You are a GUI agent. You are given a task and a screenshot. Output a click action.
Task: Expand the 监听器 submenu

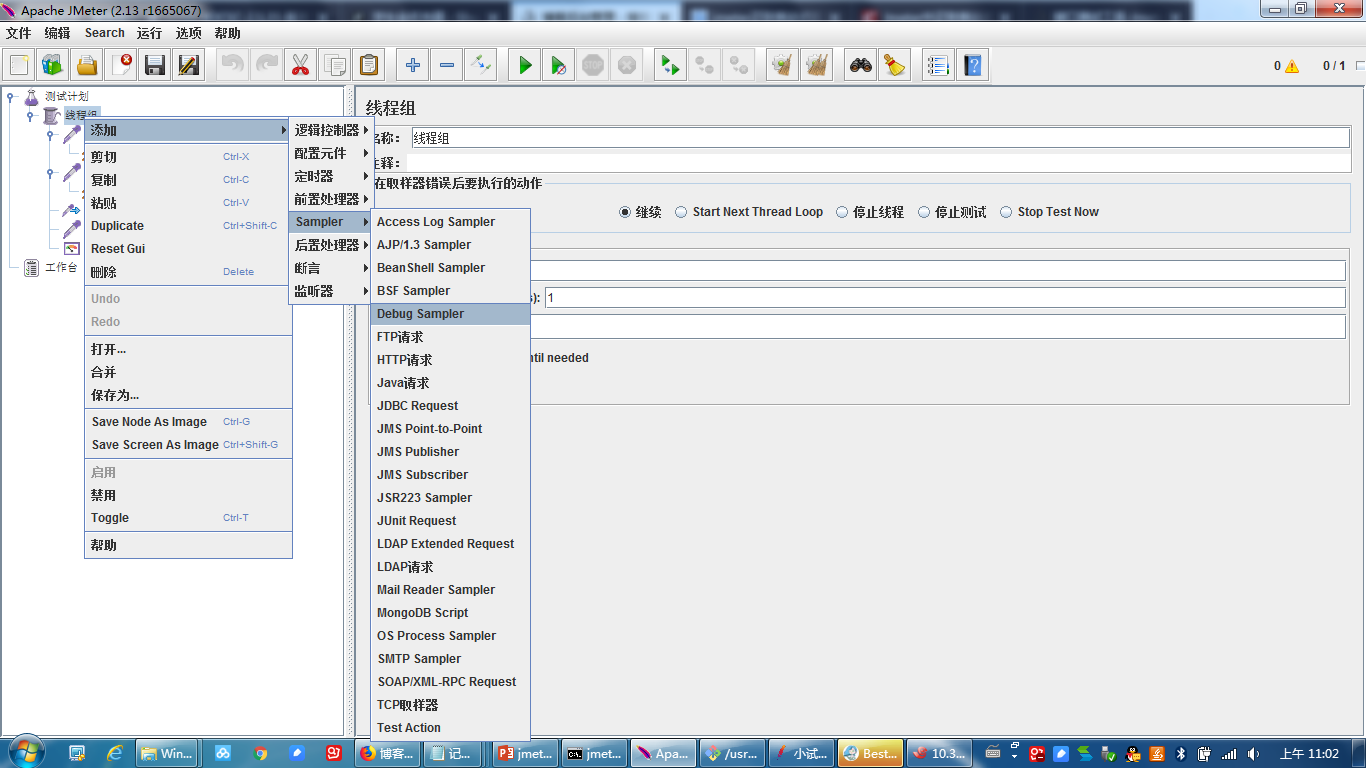point(330,291)
